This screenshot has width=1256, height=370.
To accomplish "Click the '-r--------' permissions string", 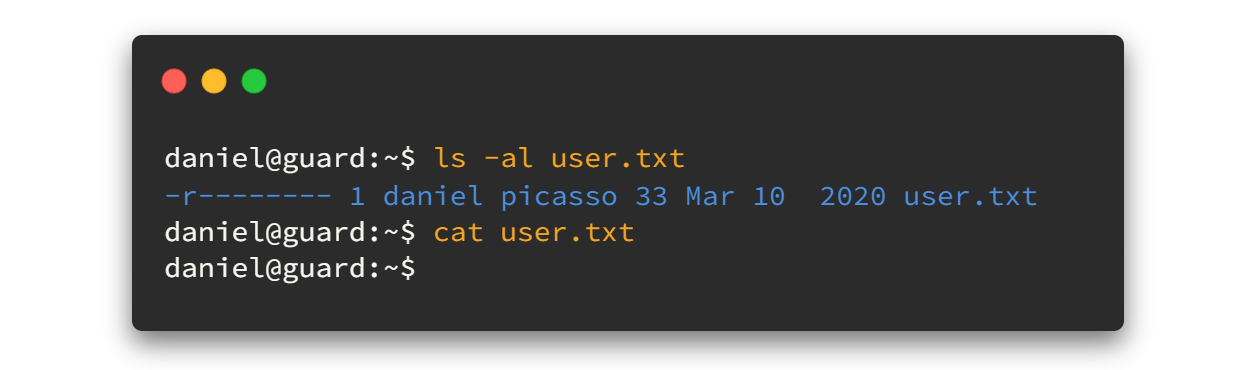I will pyautogui.click(x=248, y=196).
